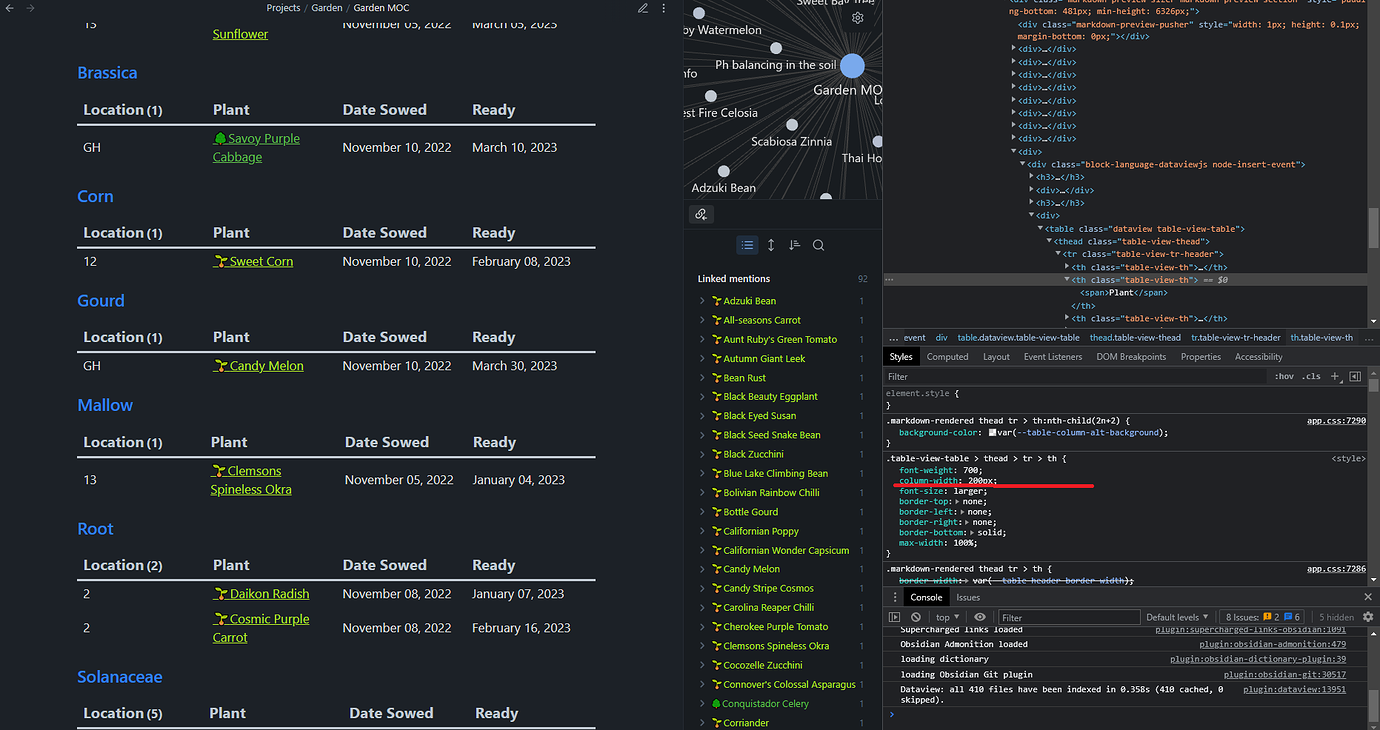Open DOM Breakpoints tab
The width and height of the screenshot is (1380, 730).
[x=1131, y=357]
